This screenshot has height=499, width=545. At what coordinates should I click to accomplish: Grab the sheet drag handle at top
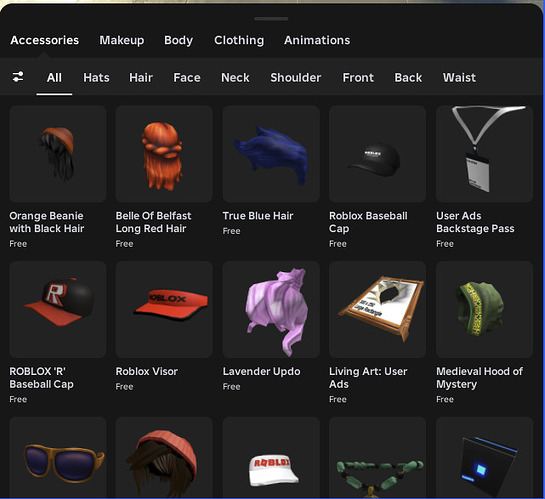[271, 19]
